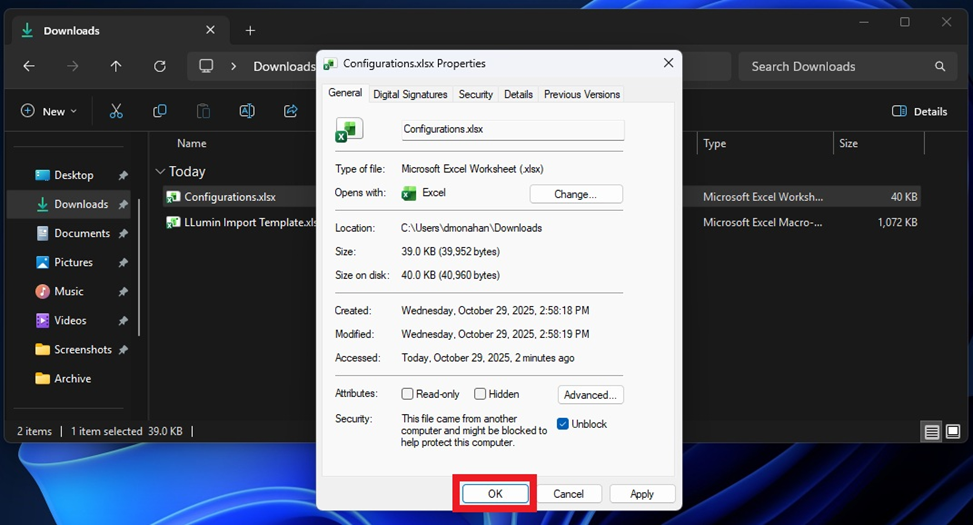
Task: Go up one folder level
Action: click(116, 66)
